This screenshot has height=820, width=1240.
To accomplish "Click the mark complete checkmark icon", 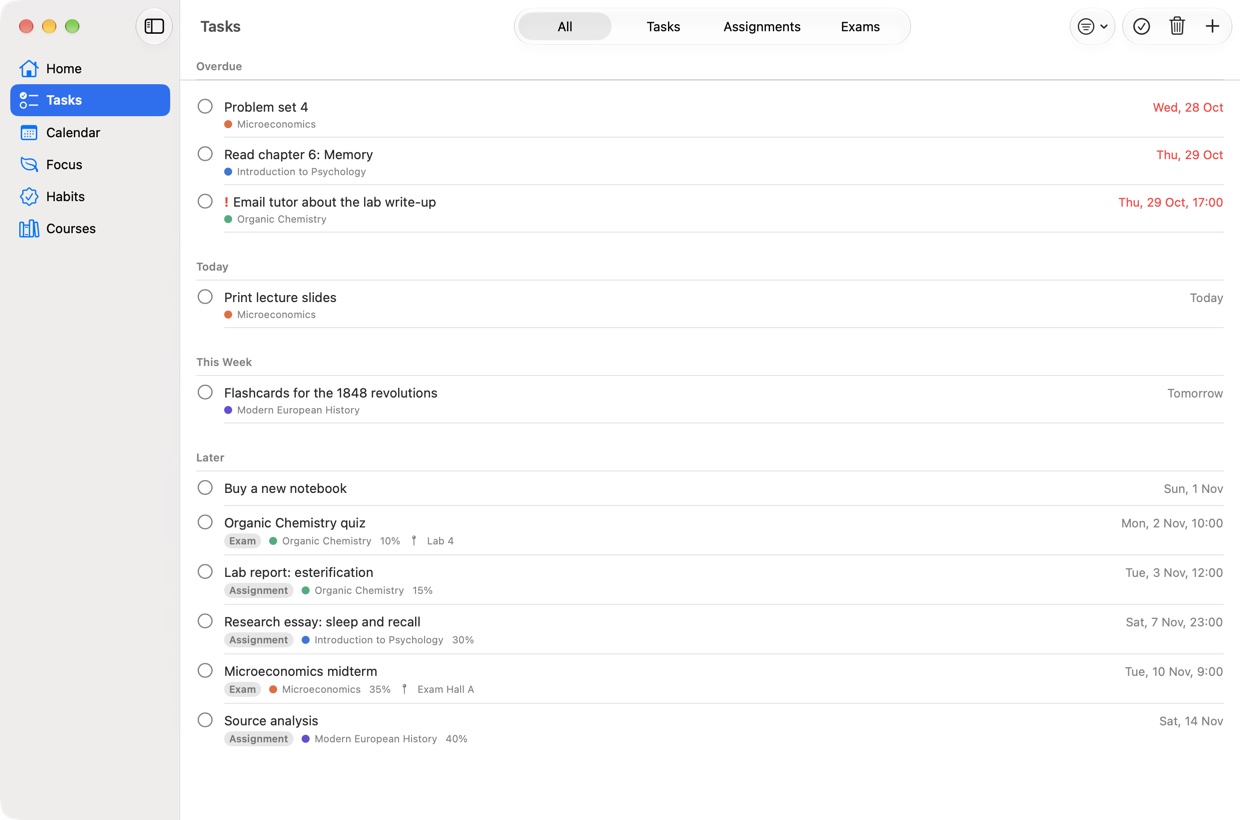I will point(1141,27).
